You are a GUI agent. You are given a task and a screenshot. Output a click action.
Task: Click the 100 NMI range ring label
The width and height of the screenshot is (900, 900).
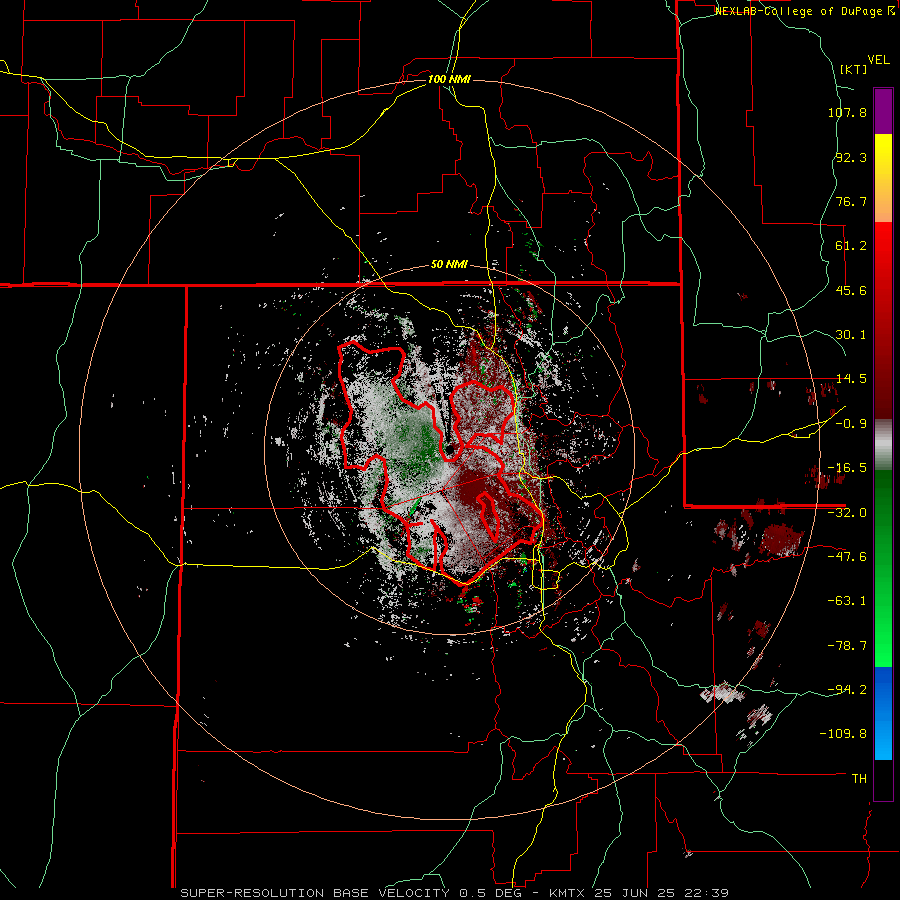pos(449,79)
